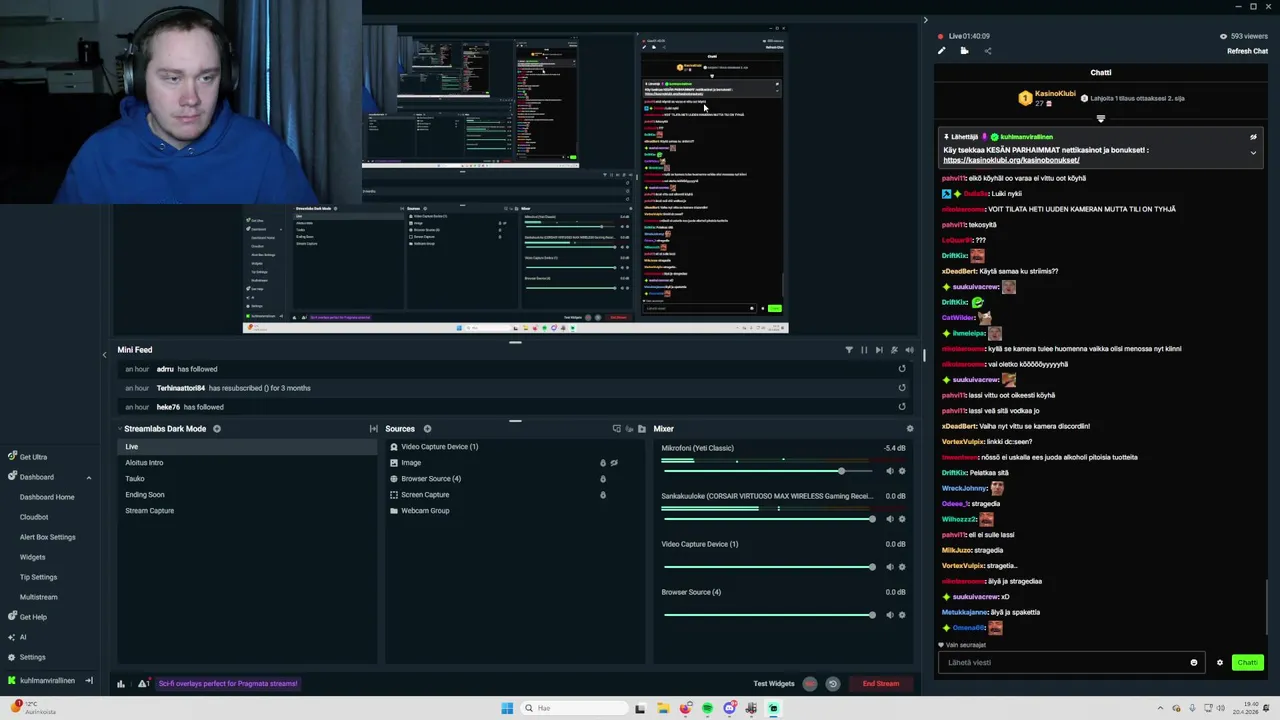Screen dimensions: 1280x720
Task: Replay the heke76 has followed alert
Action: click(x=902, y=407)
